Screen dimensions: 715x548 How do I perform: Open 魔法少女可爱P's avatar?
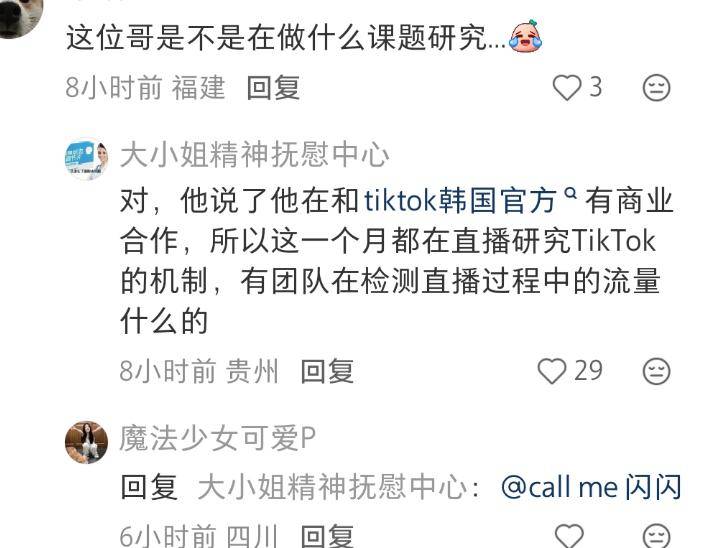87,442
